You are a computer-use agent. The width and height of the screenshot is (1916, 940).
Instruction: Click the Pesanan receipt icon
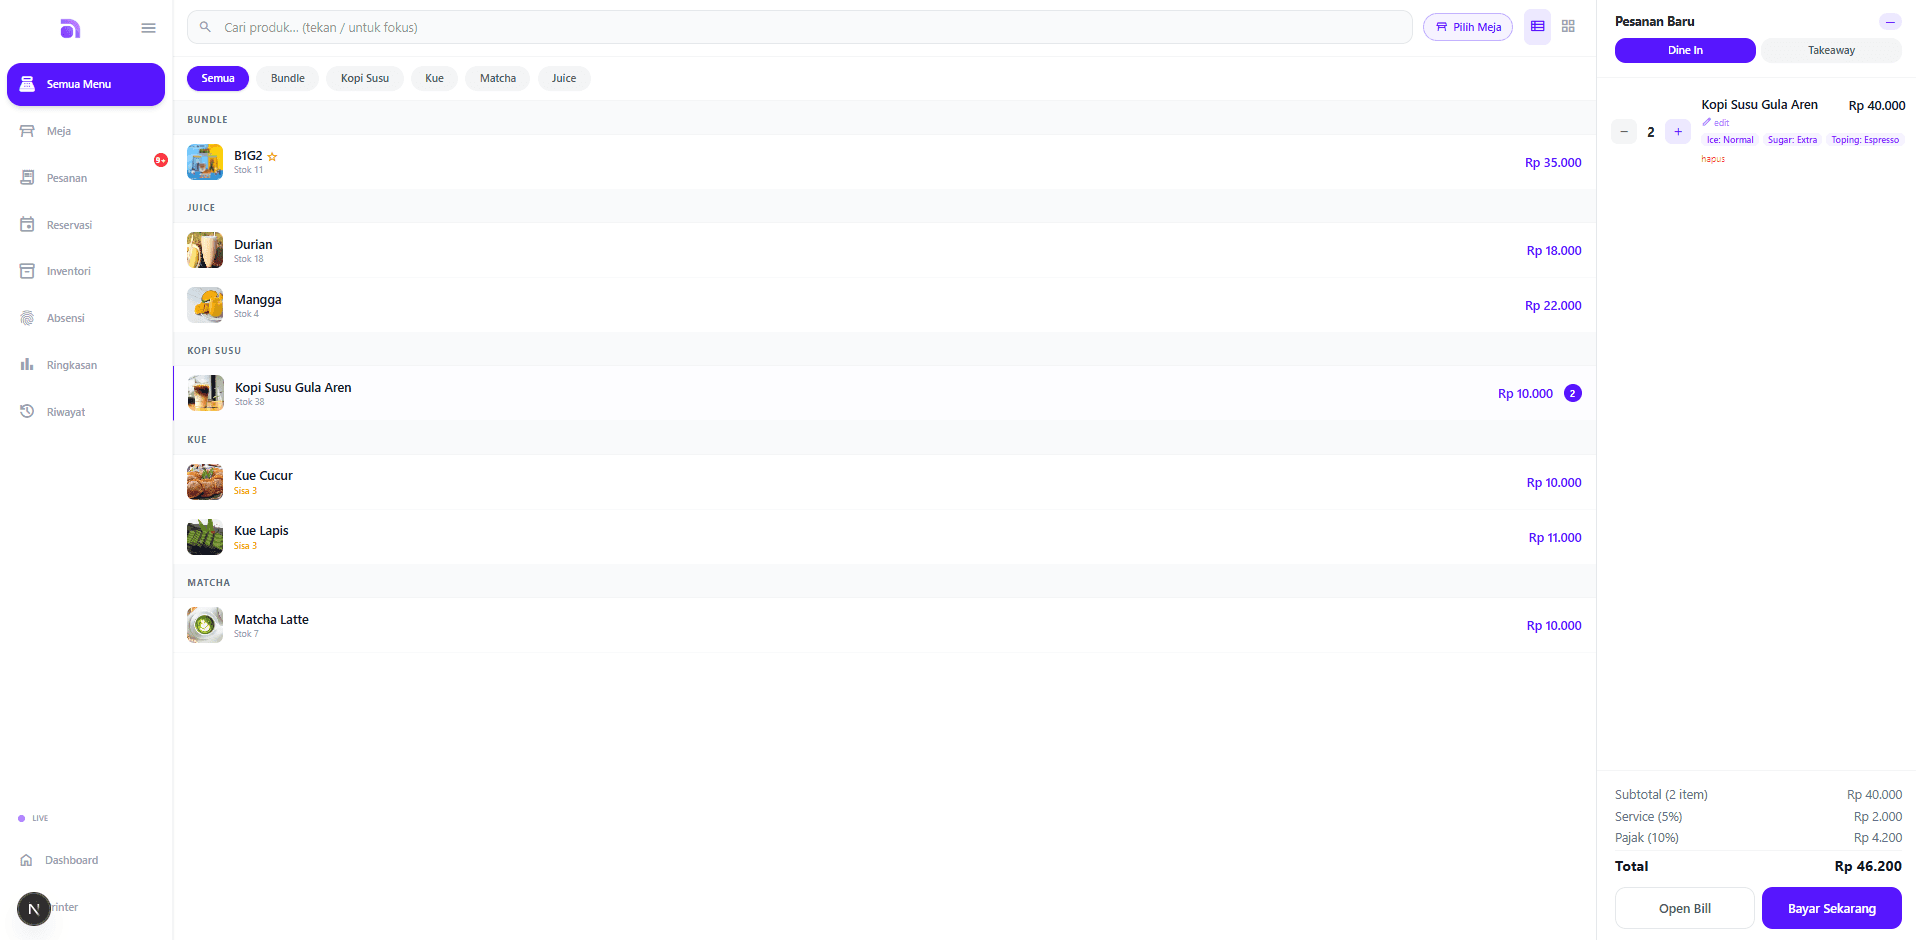pos(27,178)
